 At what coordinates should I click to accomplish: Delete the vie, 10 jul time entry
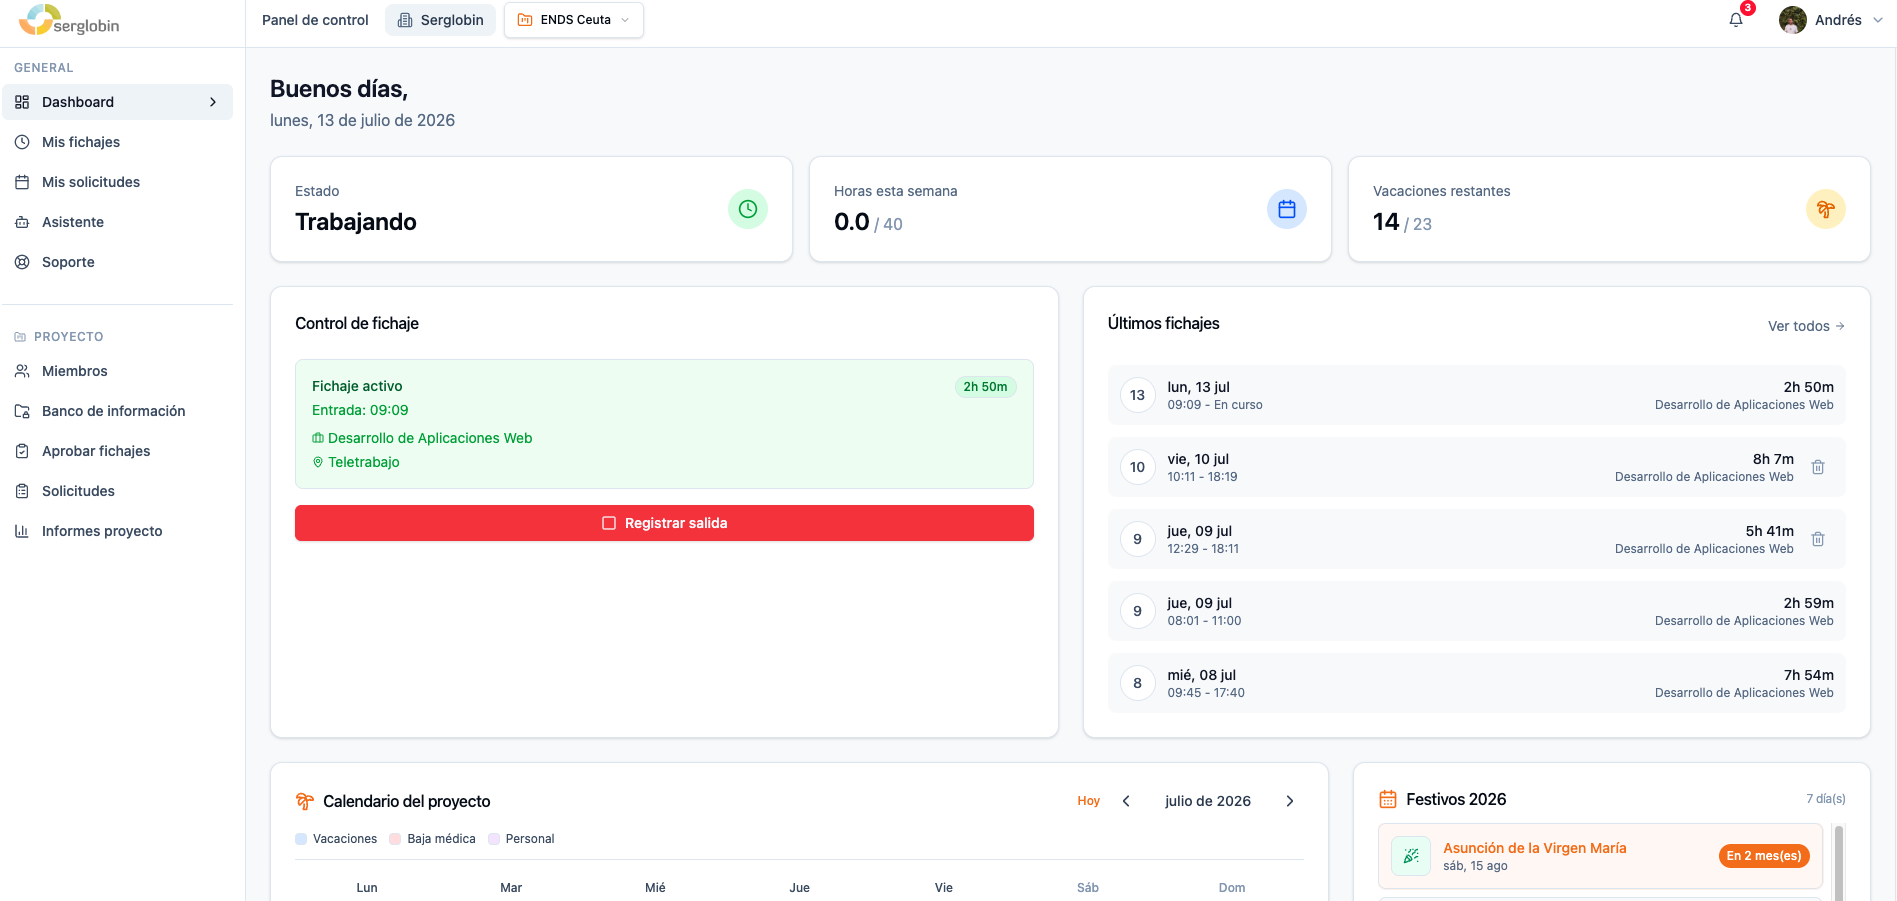point(1818,467)
